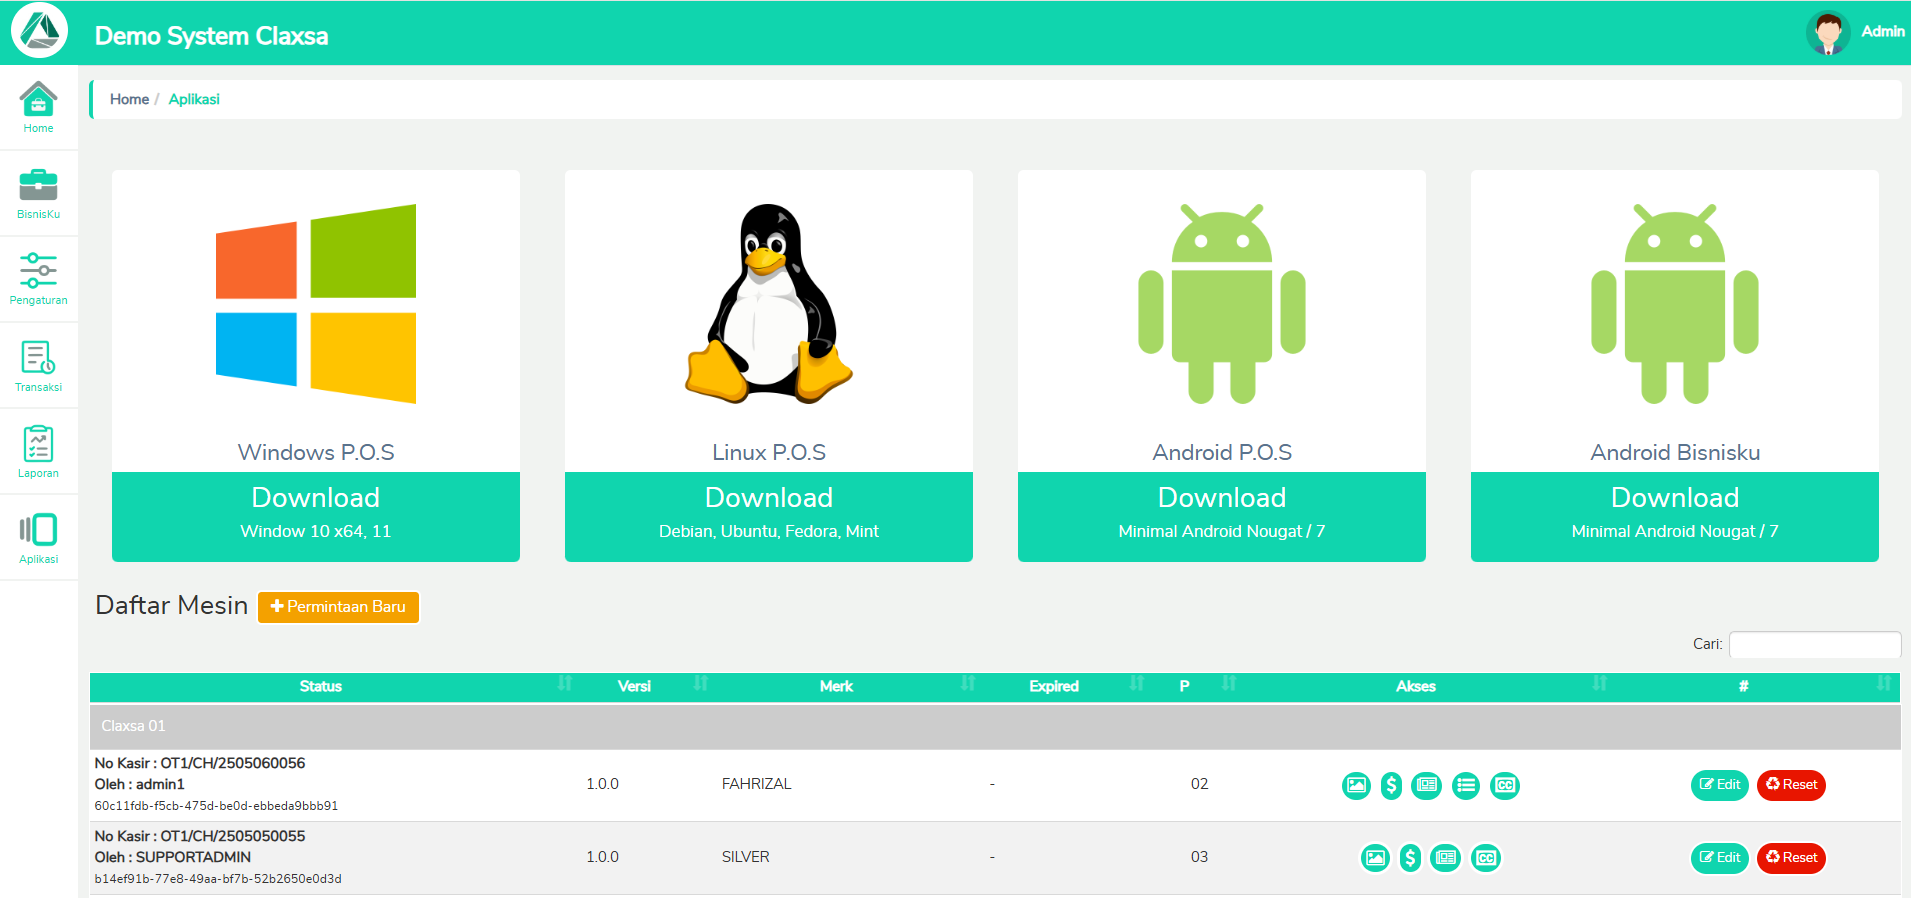Click the Claxsa logo in the header
This screenshot has width=1911, height=898.
40,31
